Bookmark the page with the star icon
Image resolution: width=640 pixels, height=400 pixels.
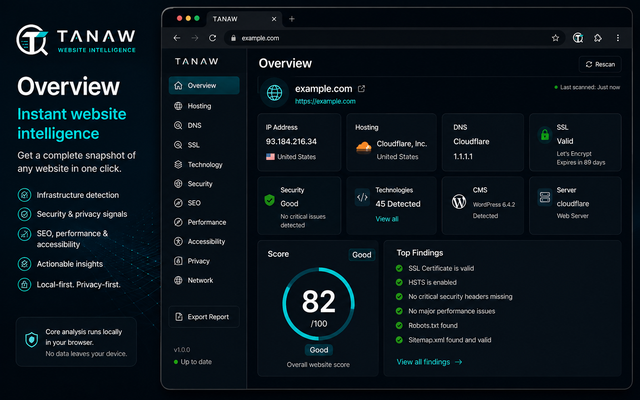tap(555, 38)
